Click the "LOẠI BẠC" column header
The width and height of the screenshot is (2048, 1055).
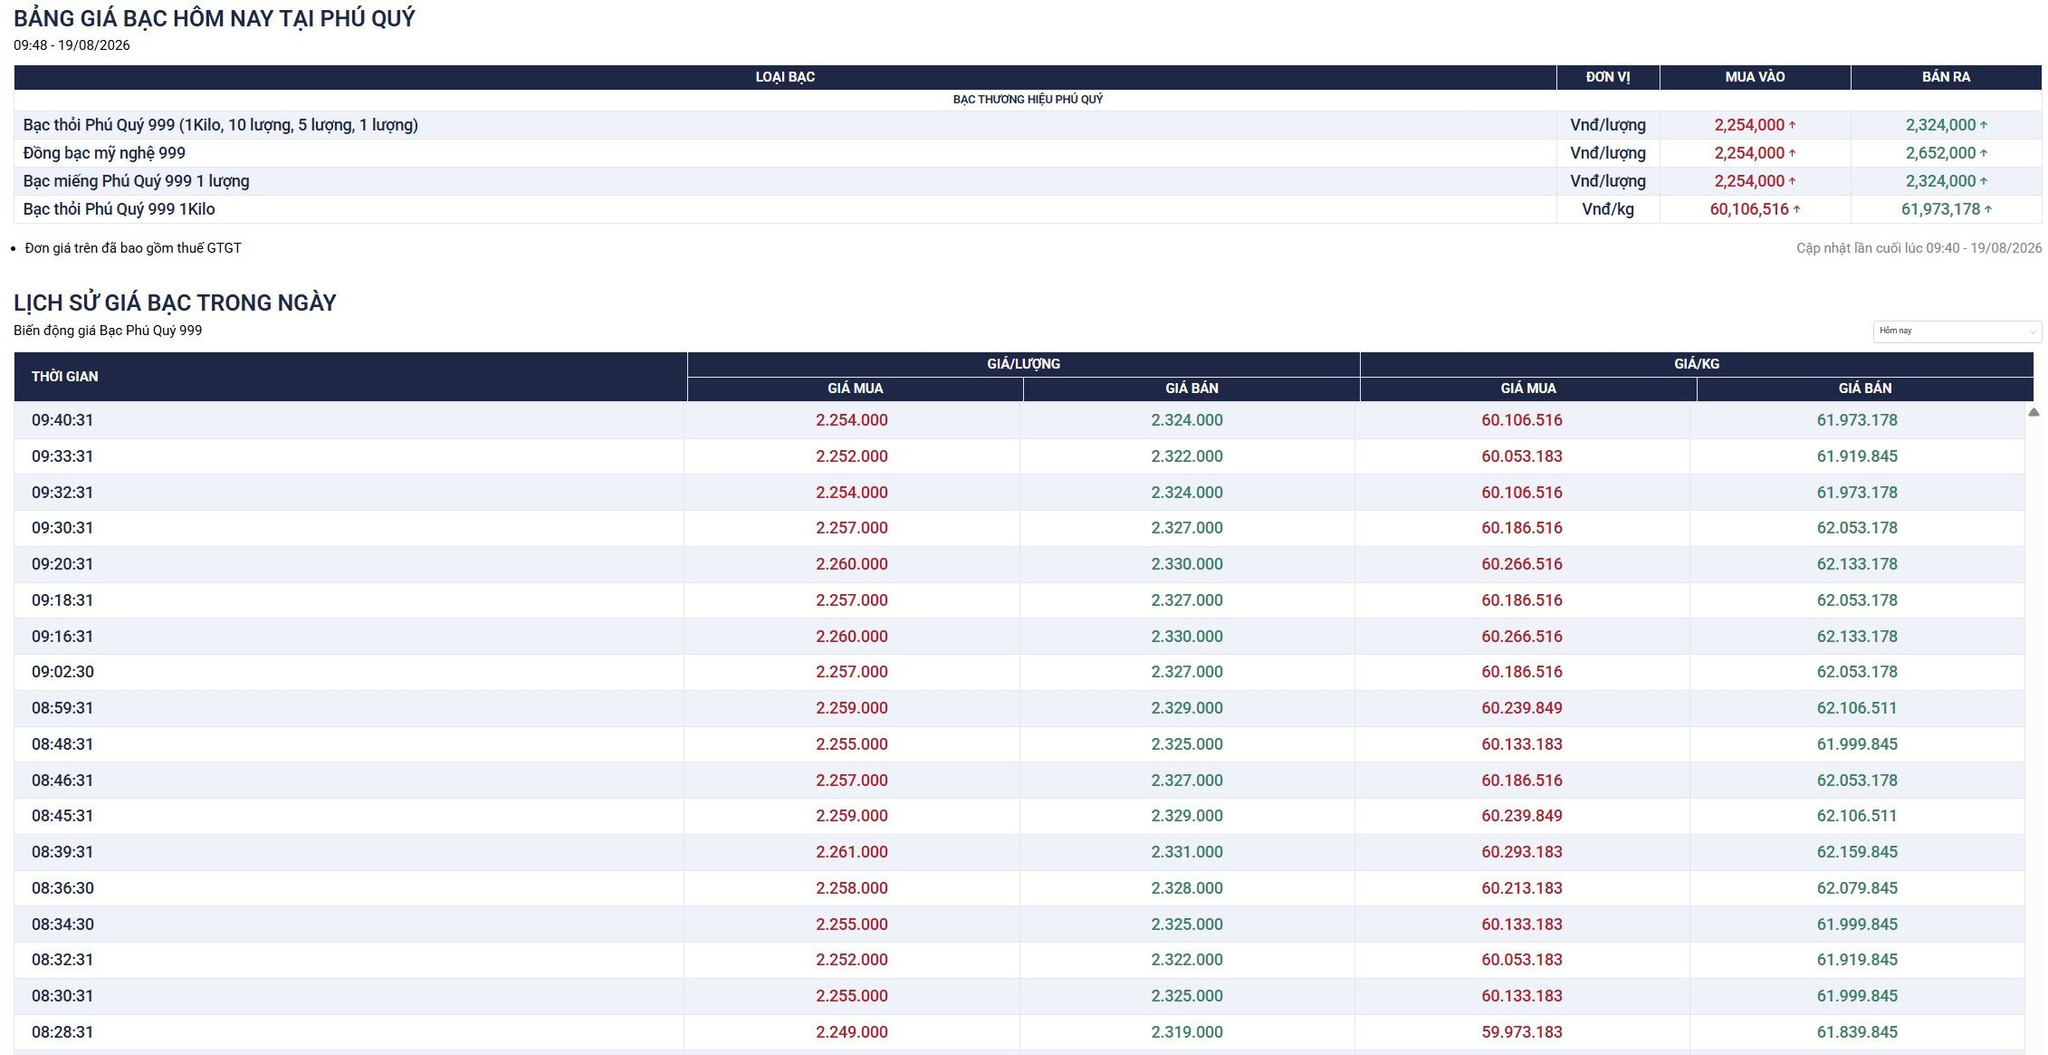(785, 77)
